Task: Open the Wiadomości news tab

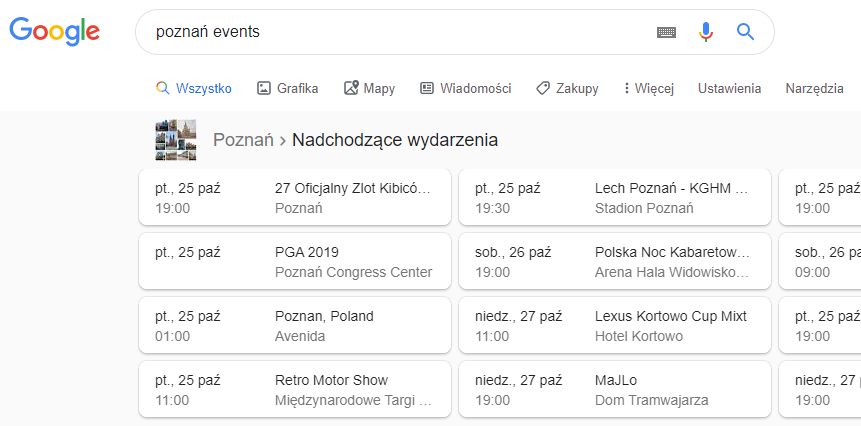Action: point(466,88)
